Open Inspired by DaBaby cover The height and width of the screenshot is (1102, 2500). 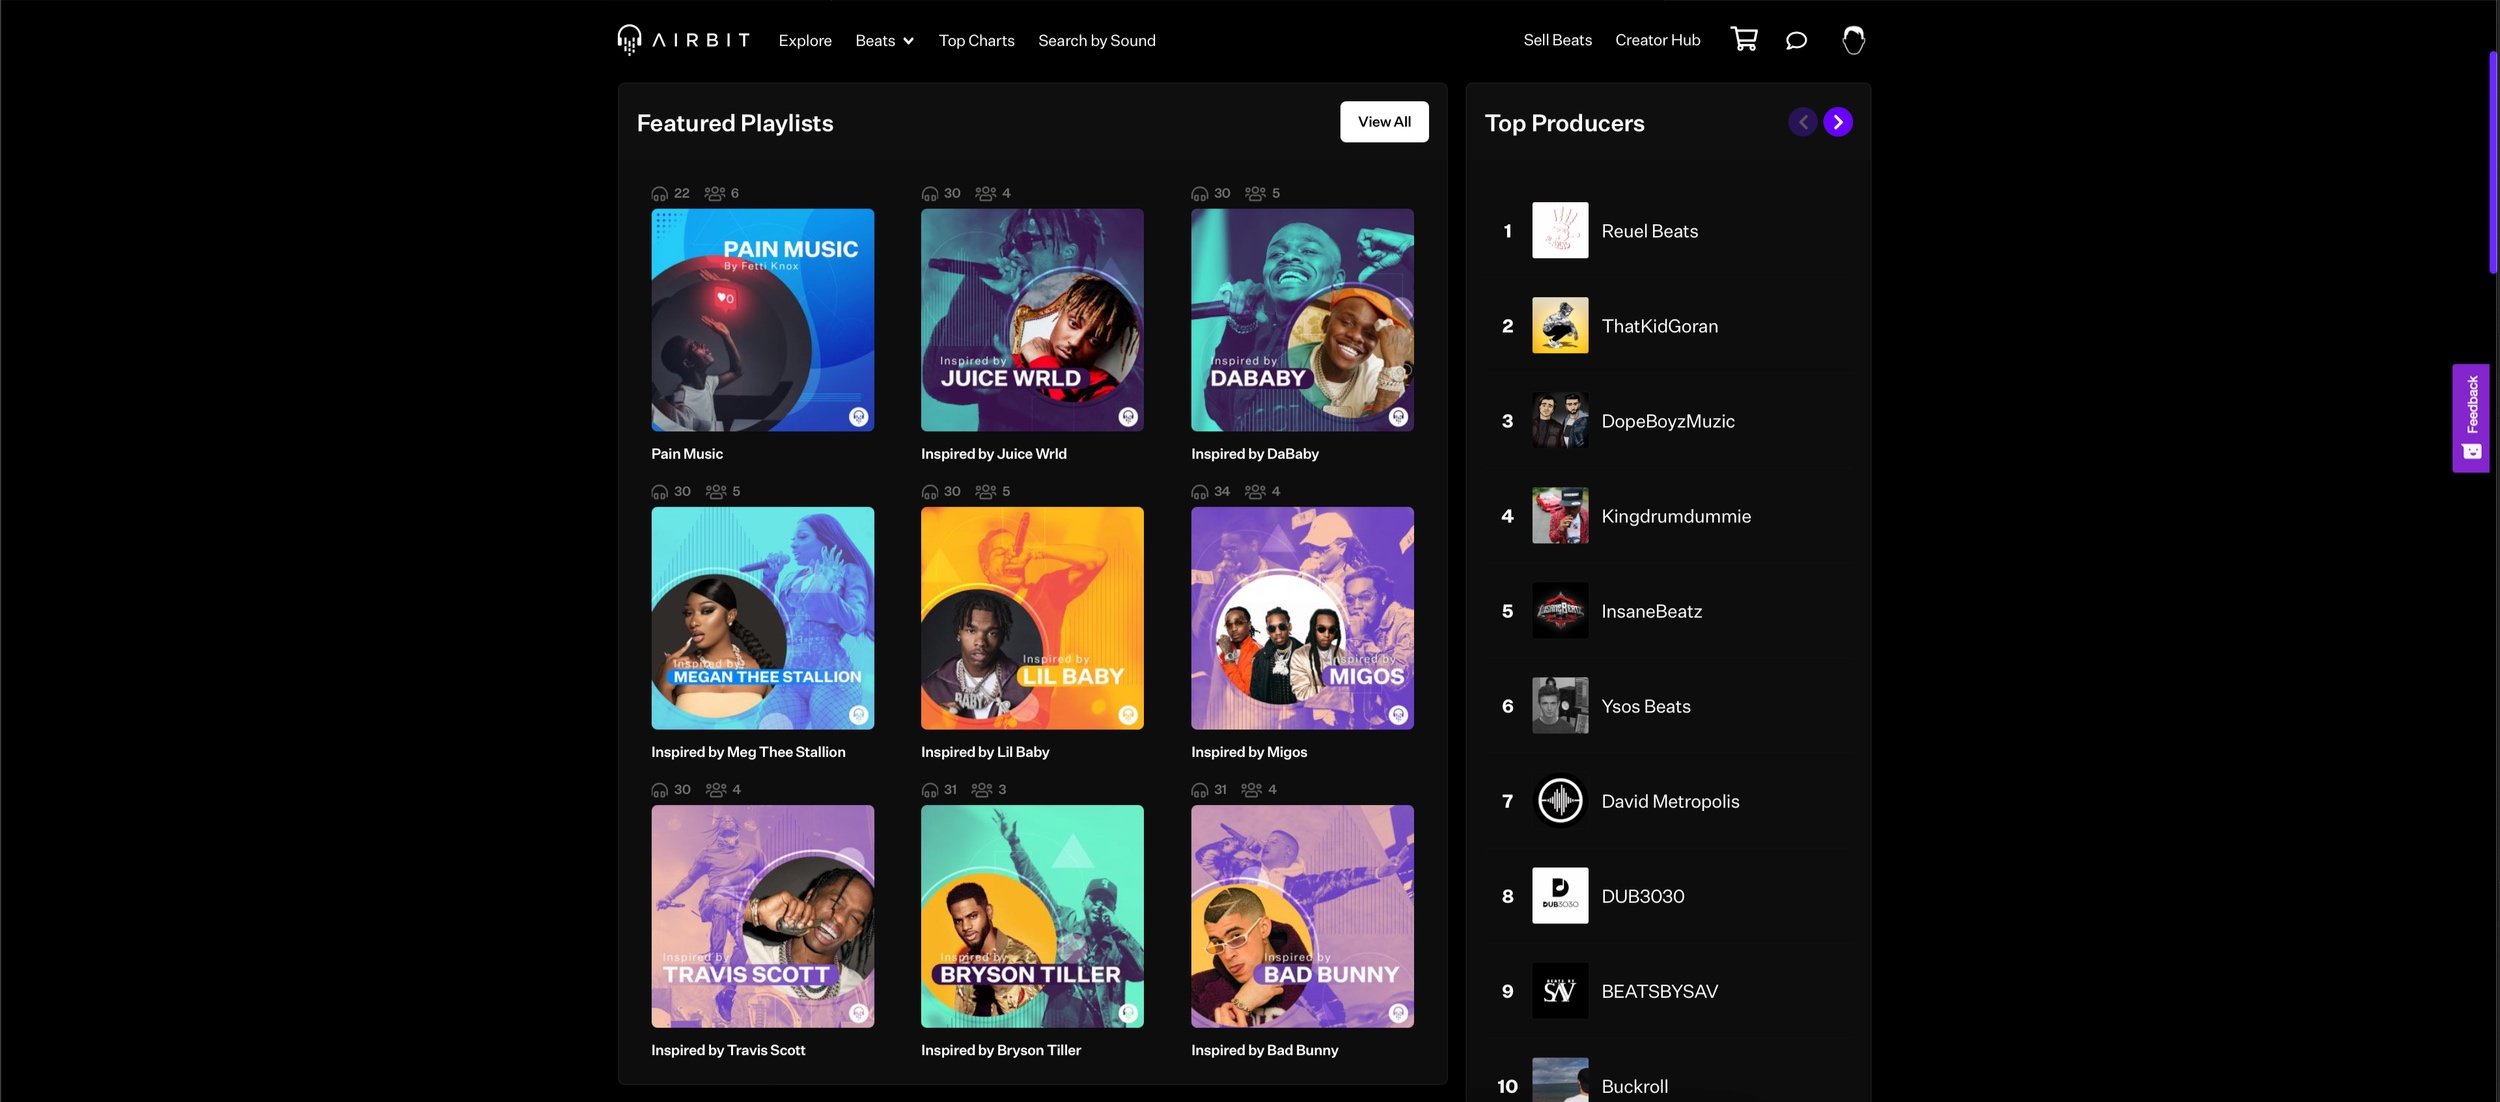coord(1302,320)
